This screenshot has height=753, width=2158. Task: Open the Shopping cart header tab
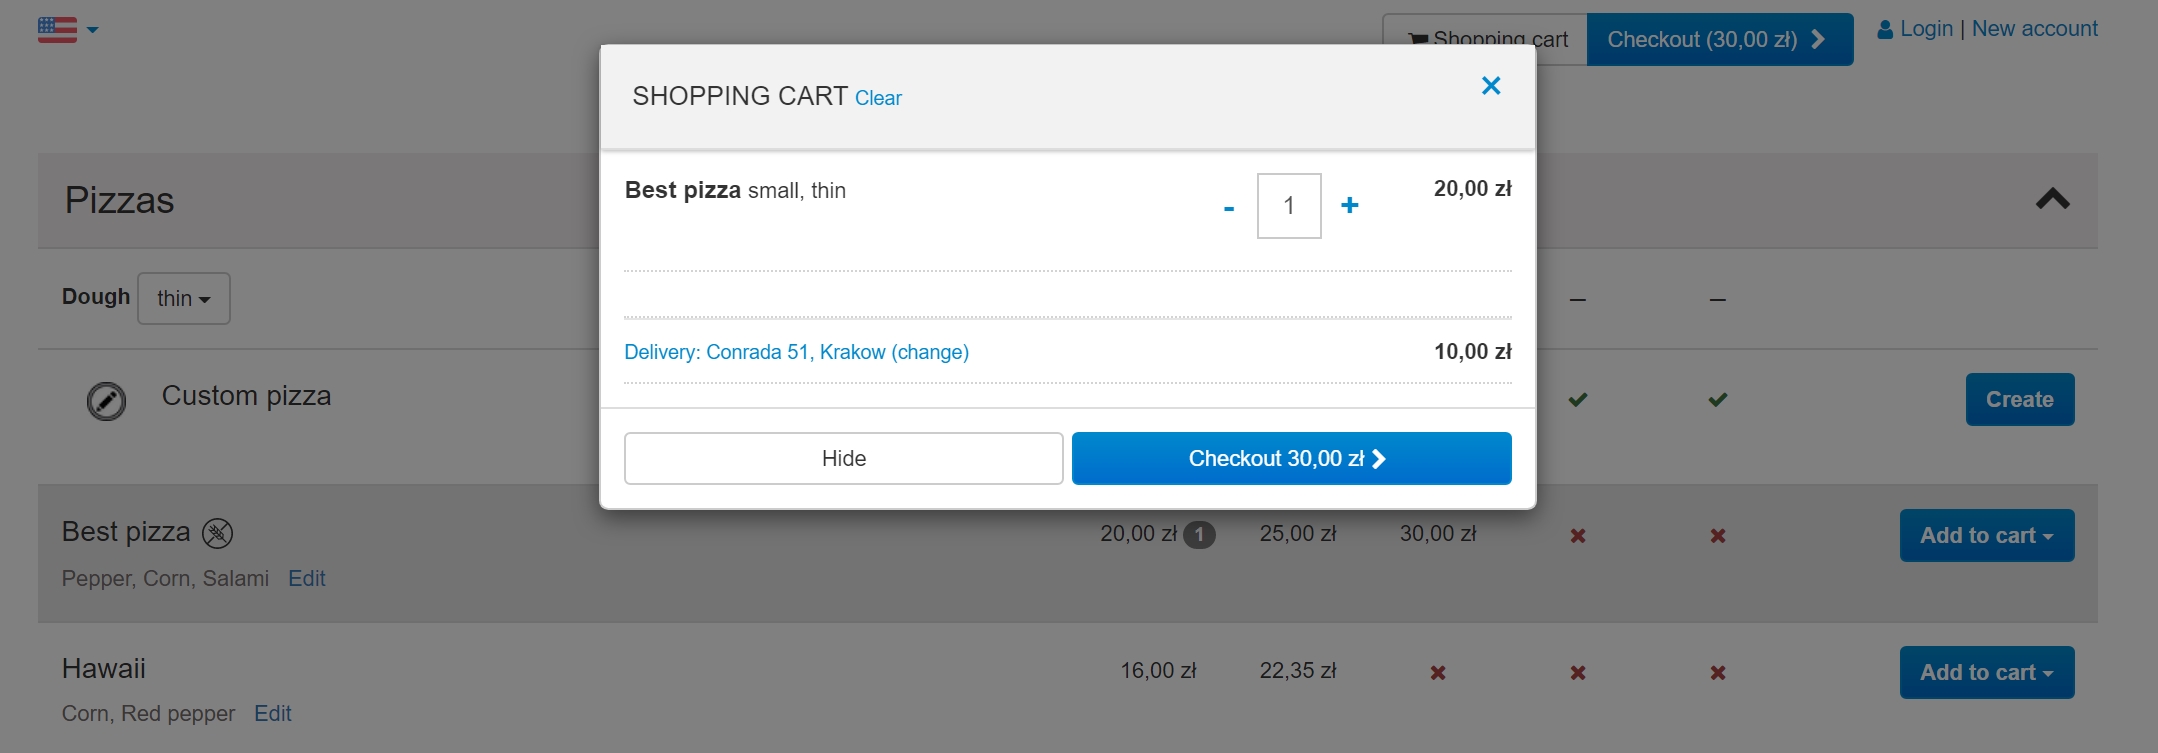pyautogui.click(x=1485, y=39)
